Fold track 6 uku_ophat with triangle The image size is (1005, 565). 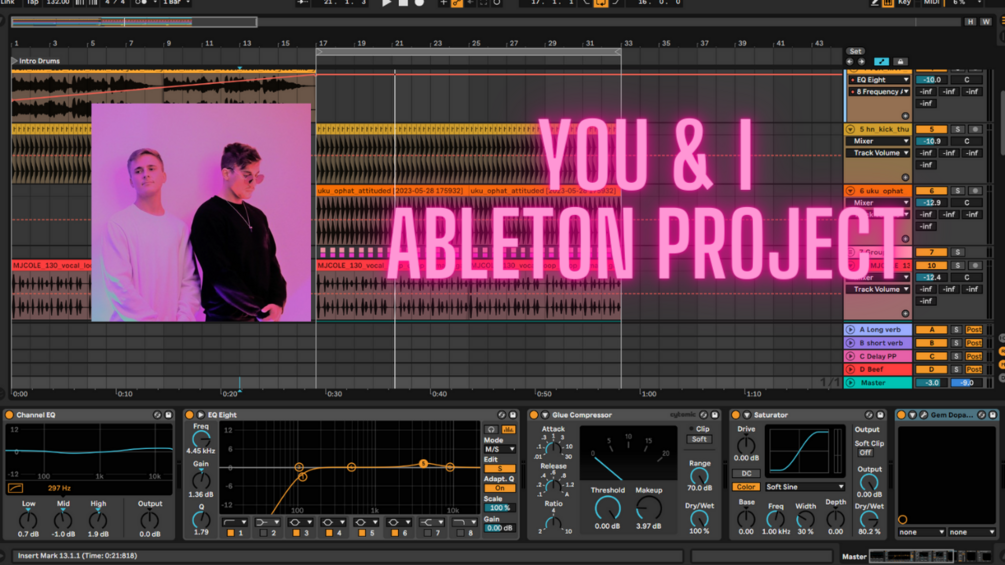click(851, 191)
